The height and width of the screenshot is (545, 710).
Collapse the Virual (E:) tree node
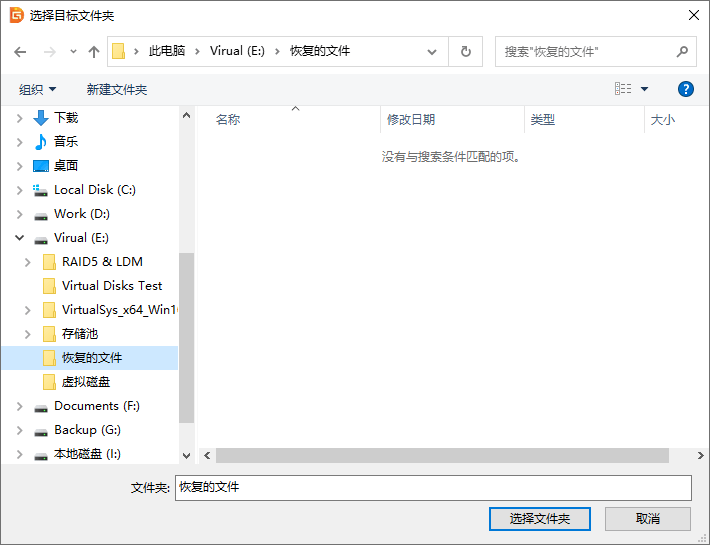coord(19,238)
